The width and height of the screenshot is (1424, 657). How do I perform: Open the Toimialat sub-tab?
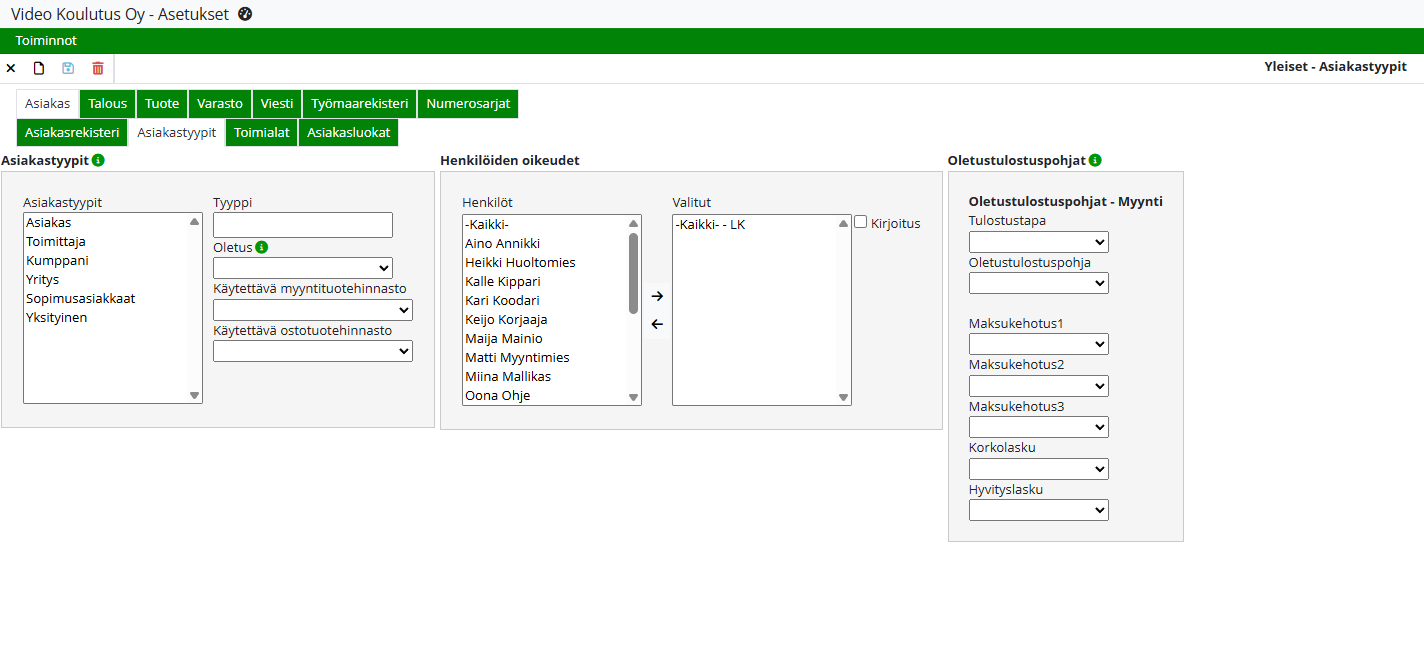[262, 132]
